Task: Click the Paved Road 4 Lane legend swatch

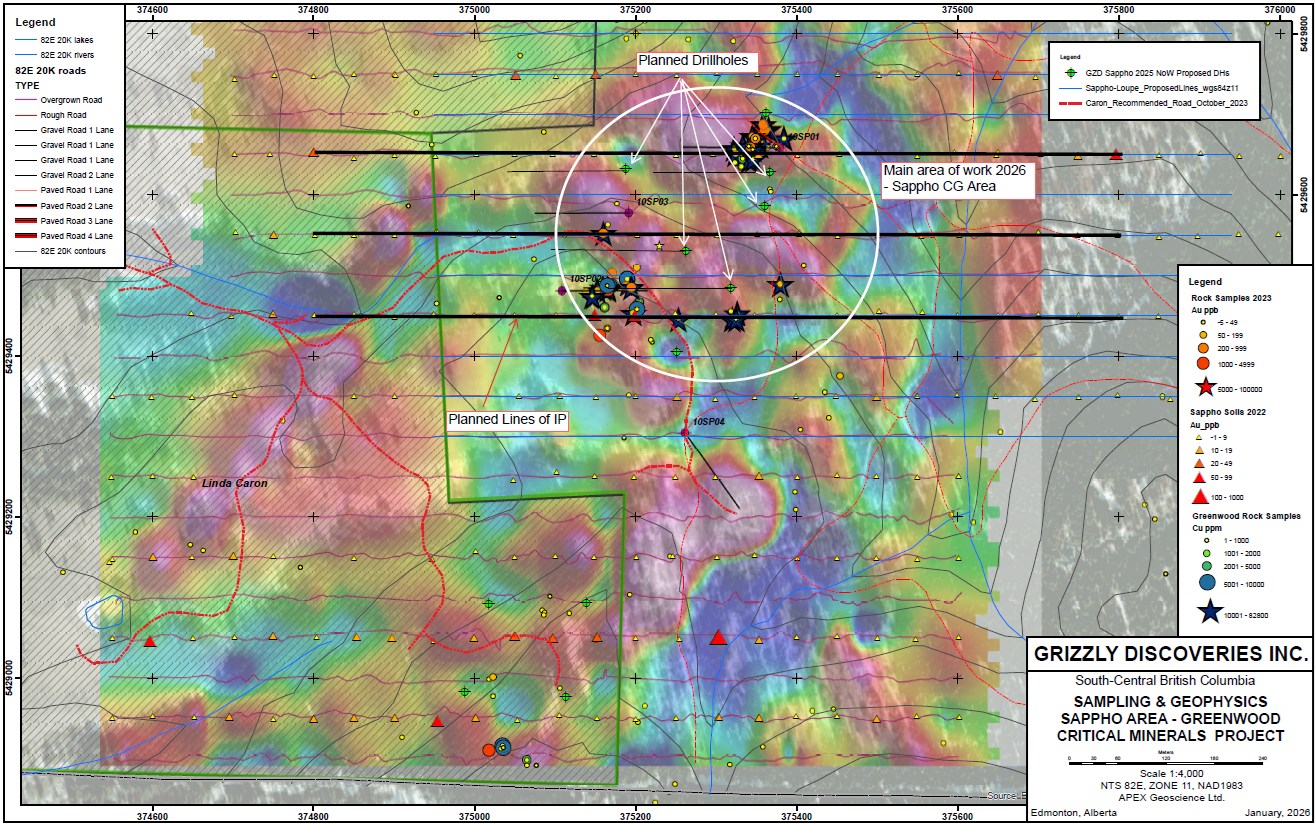Action: point(27,234)
